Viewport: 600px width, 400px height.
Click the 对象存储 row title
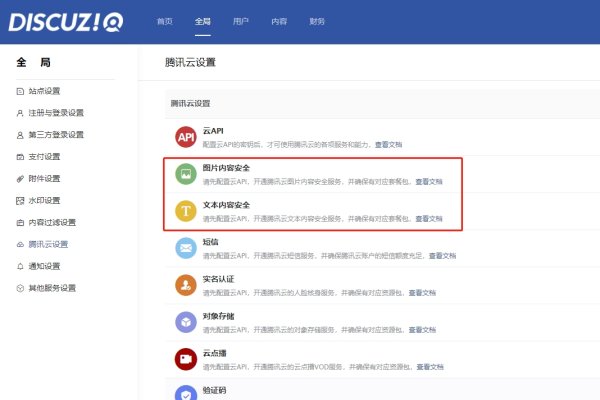point(218,316)
